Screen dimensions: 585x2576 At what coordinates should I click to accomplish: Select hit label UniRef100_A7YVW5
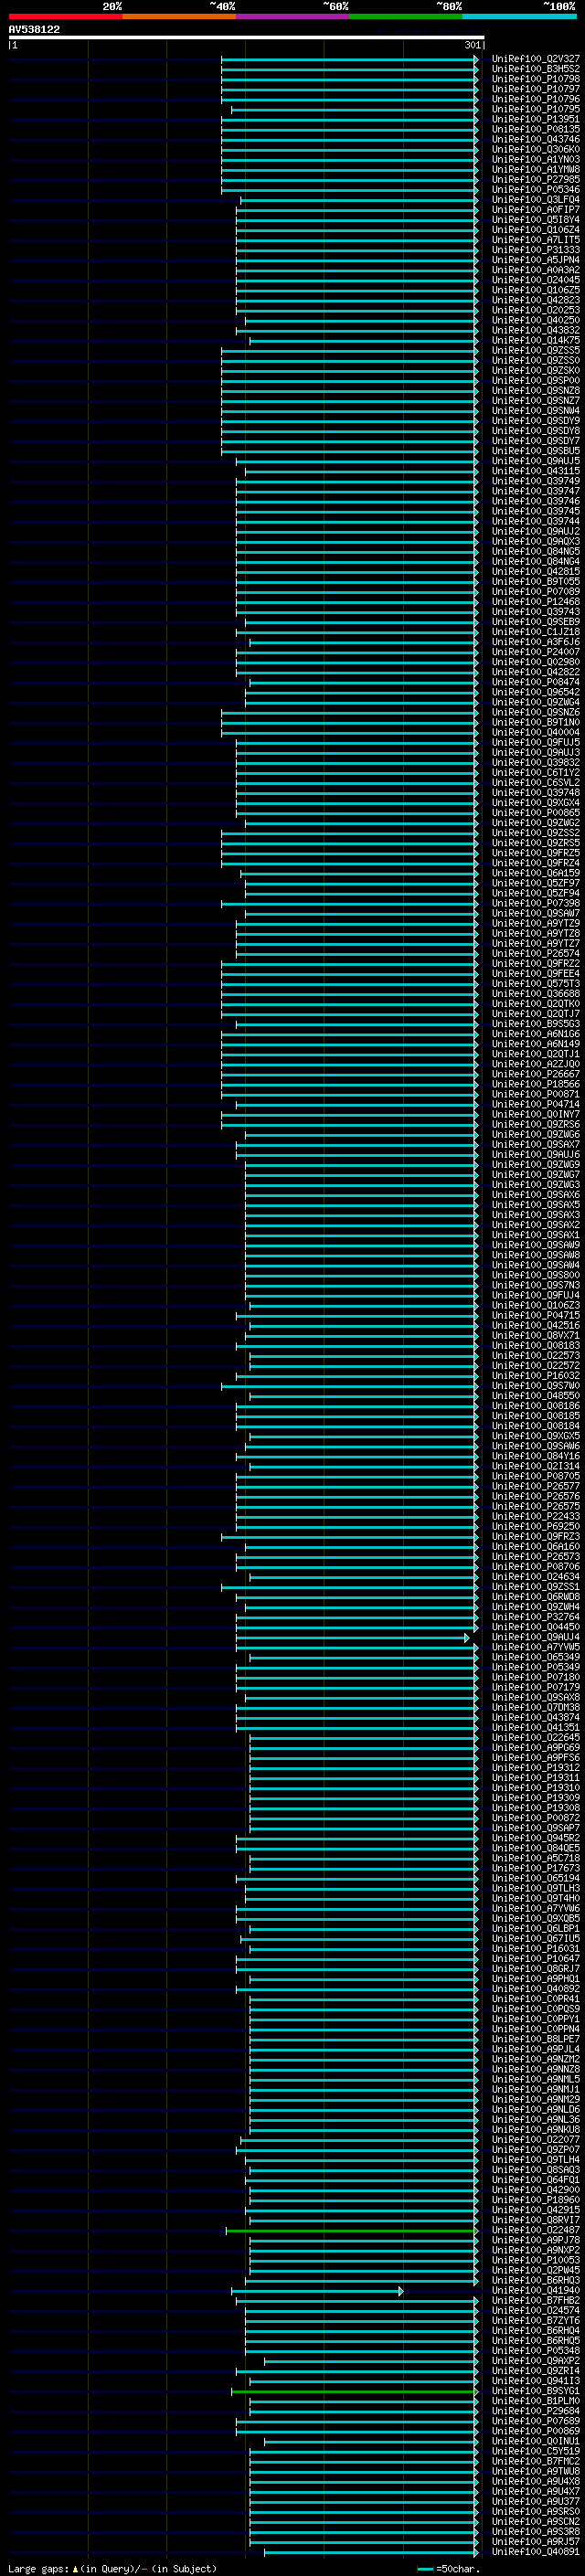[536, 1647]
